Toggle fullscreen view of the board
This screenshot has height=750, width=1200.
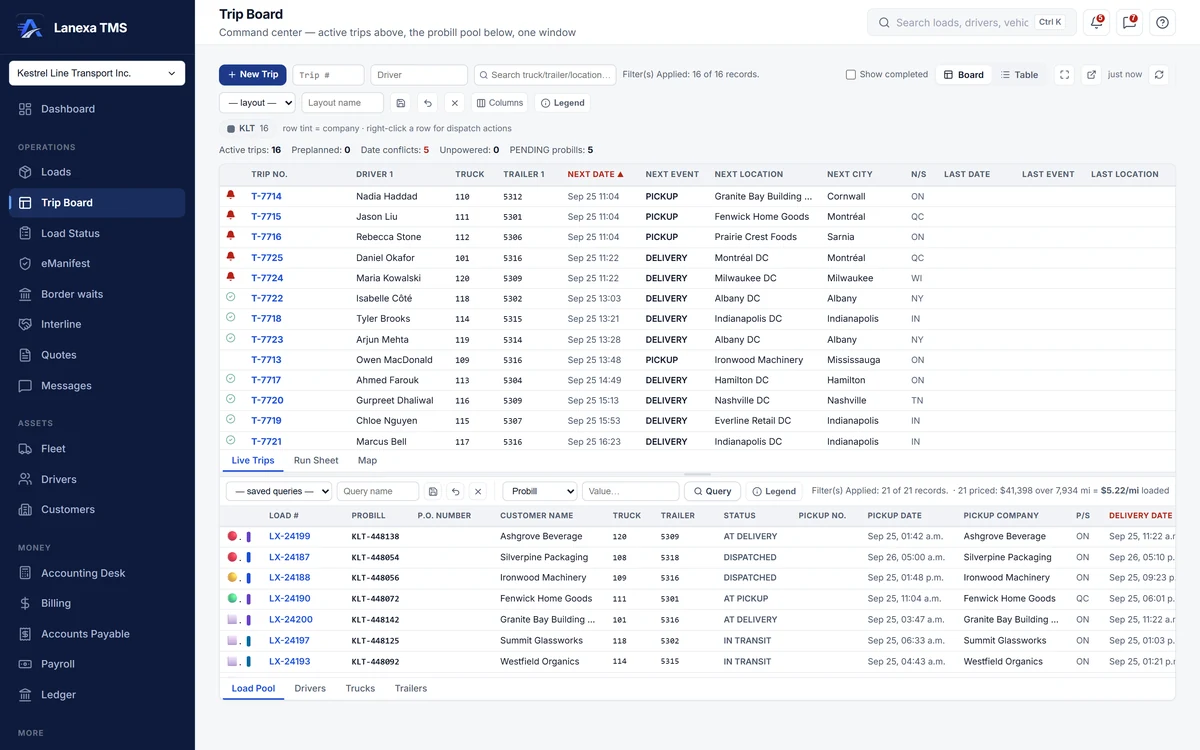(x=1065, y=75)
